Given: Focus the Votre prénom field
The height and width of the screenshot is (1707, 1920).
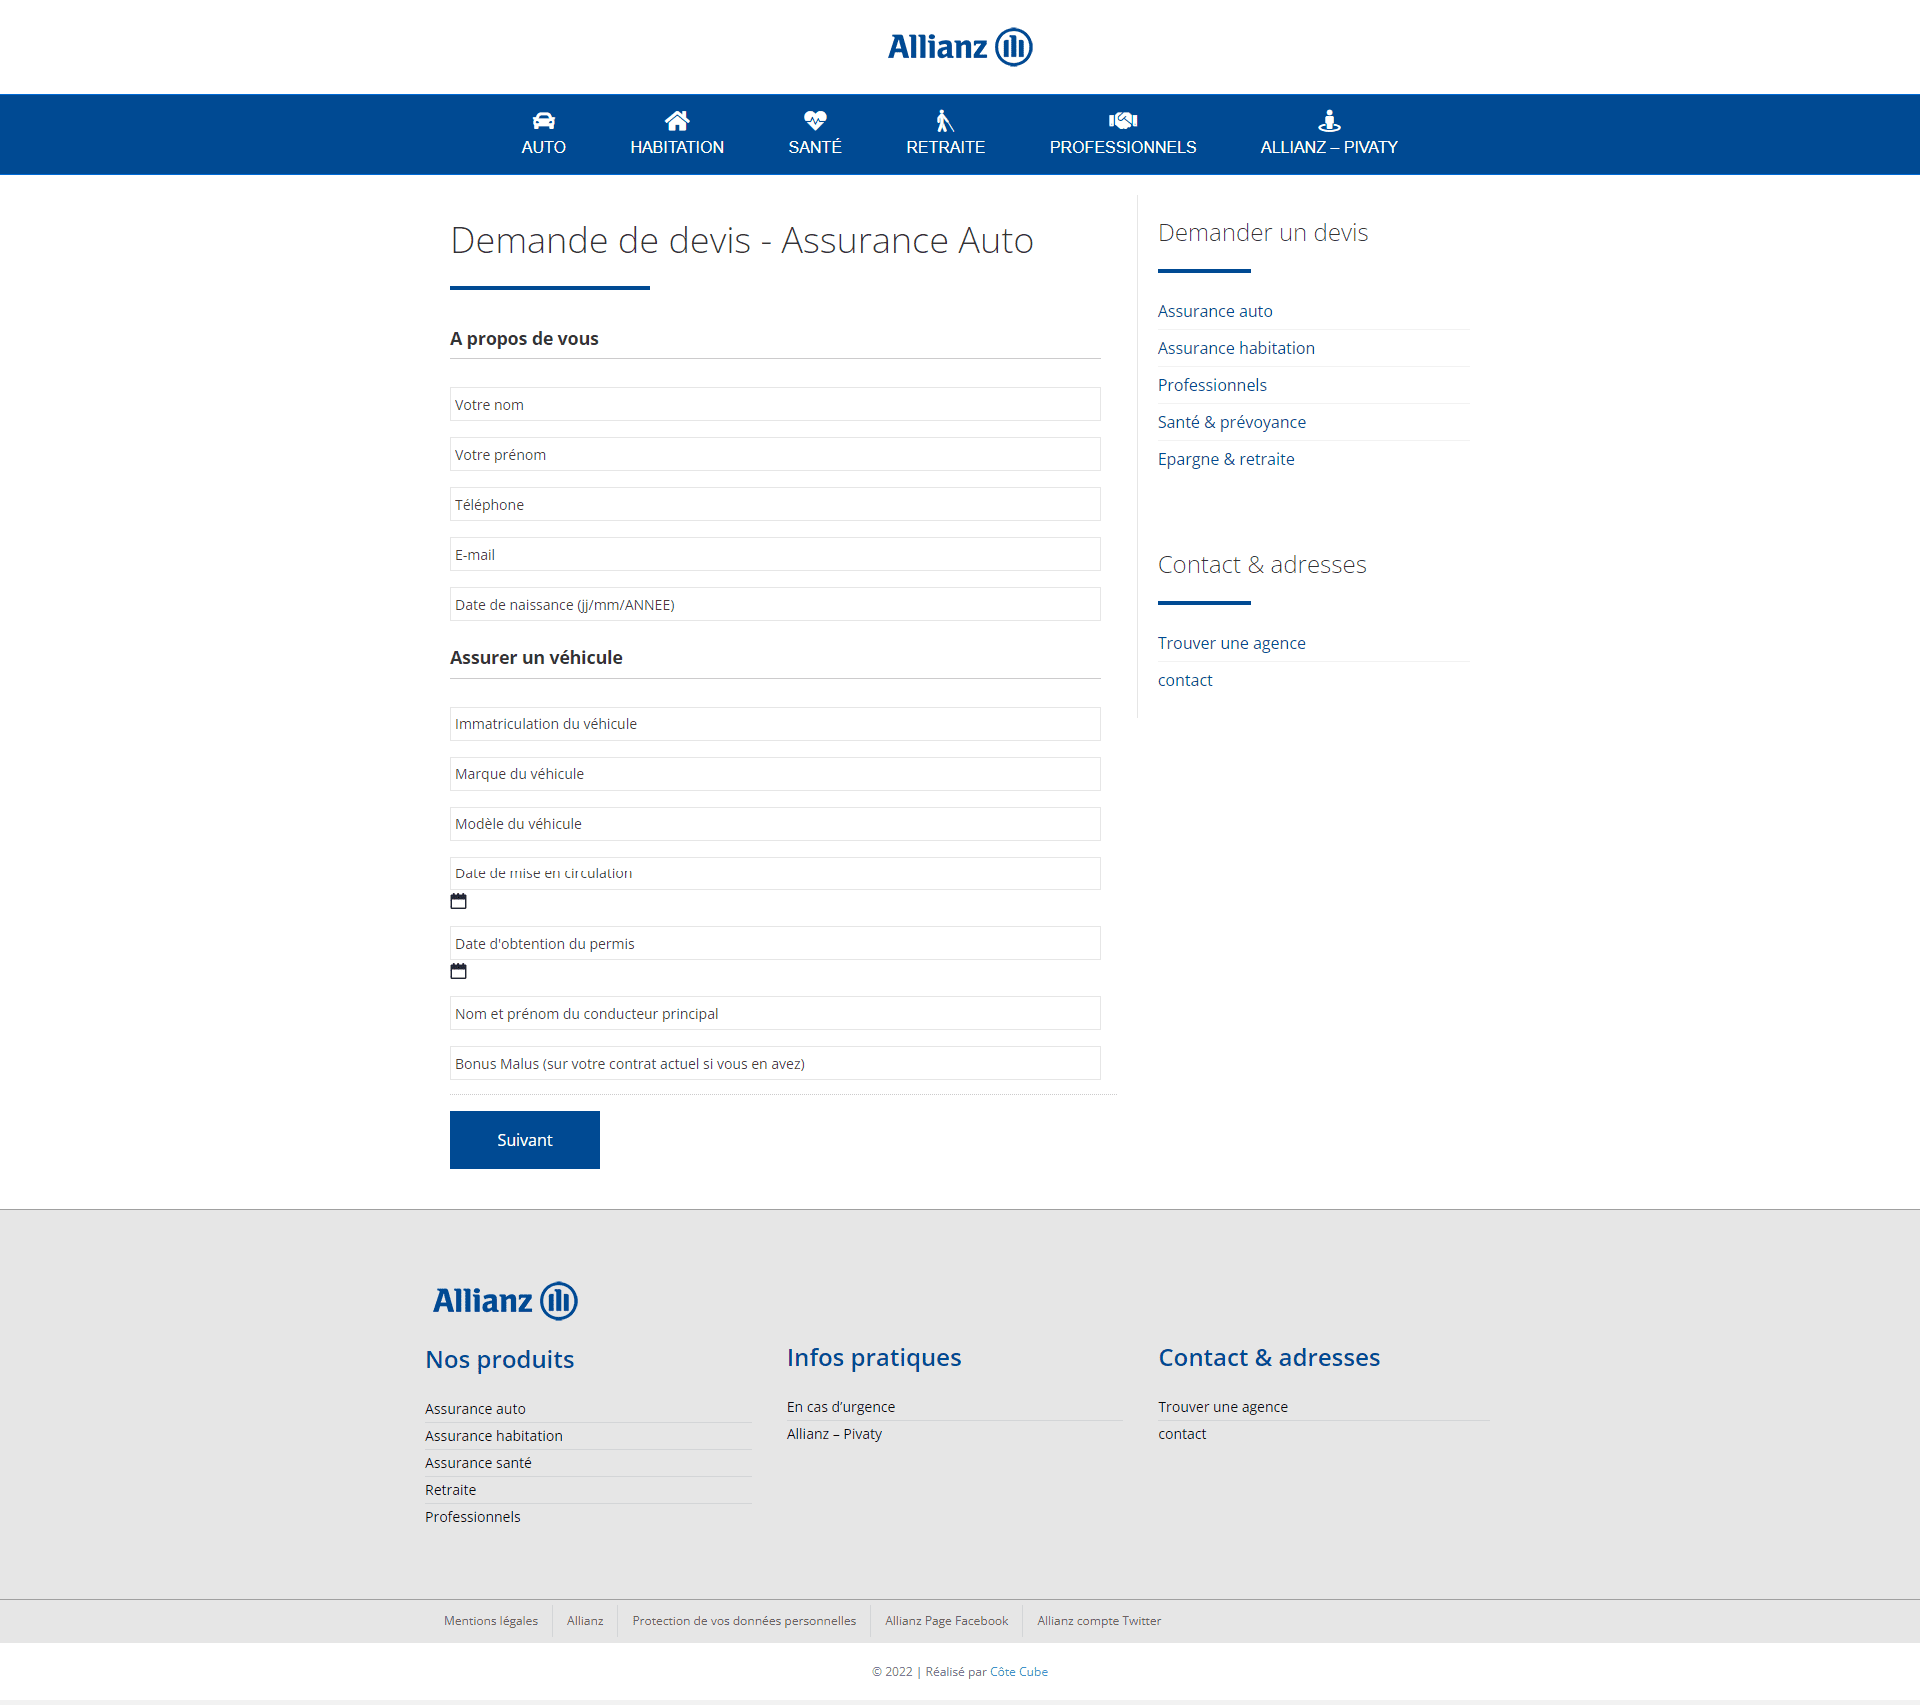Looking at the screenshot, I should 775,454.
